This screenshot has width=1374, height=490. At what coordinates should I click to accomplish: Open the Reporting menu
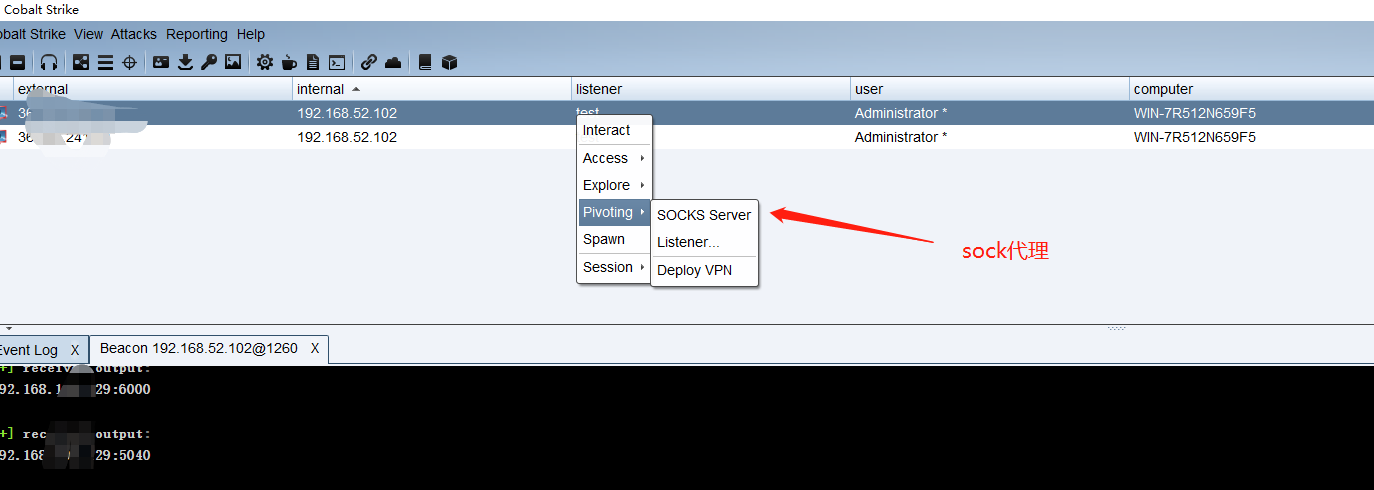tap(197, 34)
